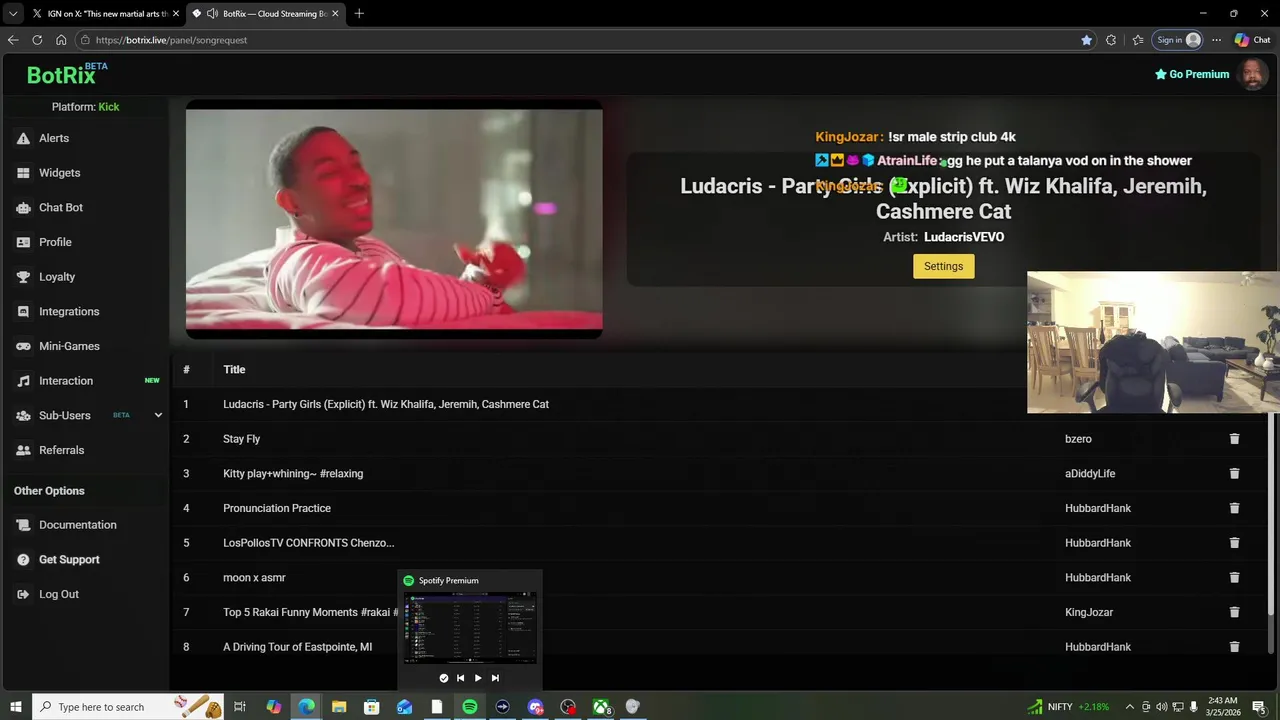Screen dimensions: 1280x720
Task: Open Mini-Games in sidebar
Action: (69, 346)
